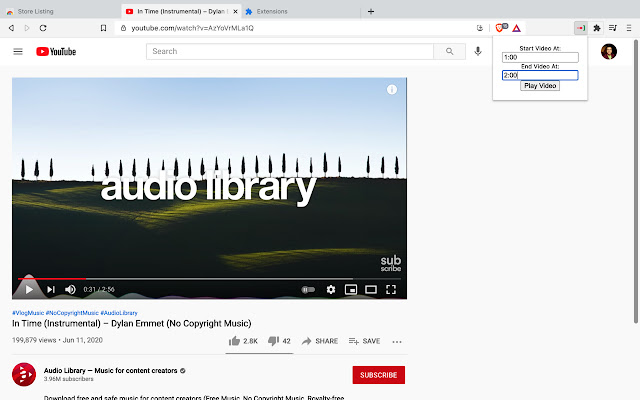The width and height of the screenshot is (640, 400).
Task: Subscribe to Audio Library channel
Action: [378, 375]
